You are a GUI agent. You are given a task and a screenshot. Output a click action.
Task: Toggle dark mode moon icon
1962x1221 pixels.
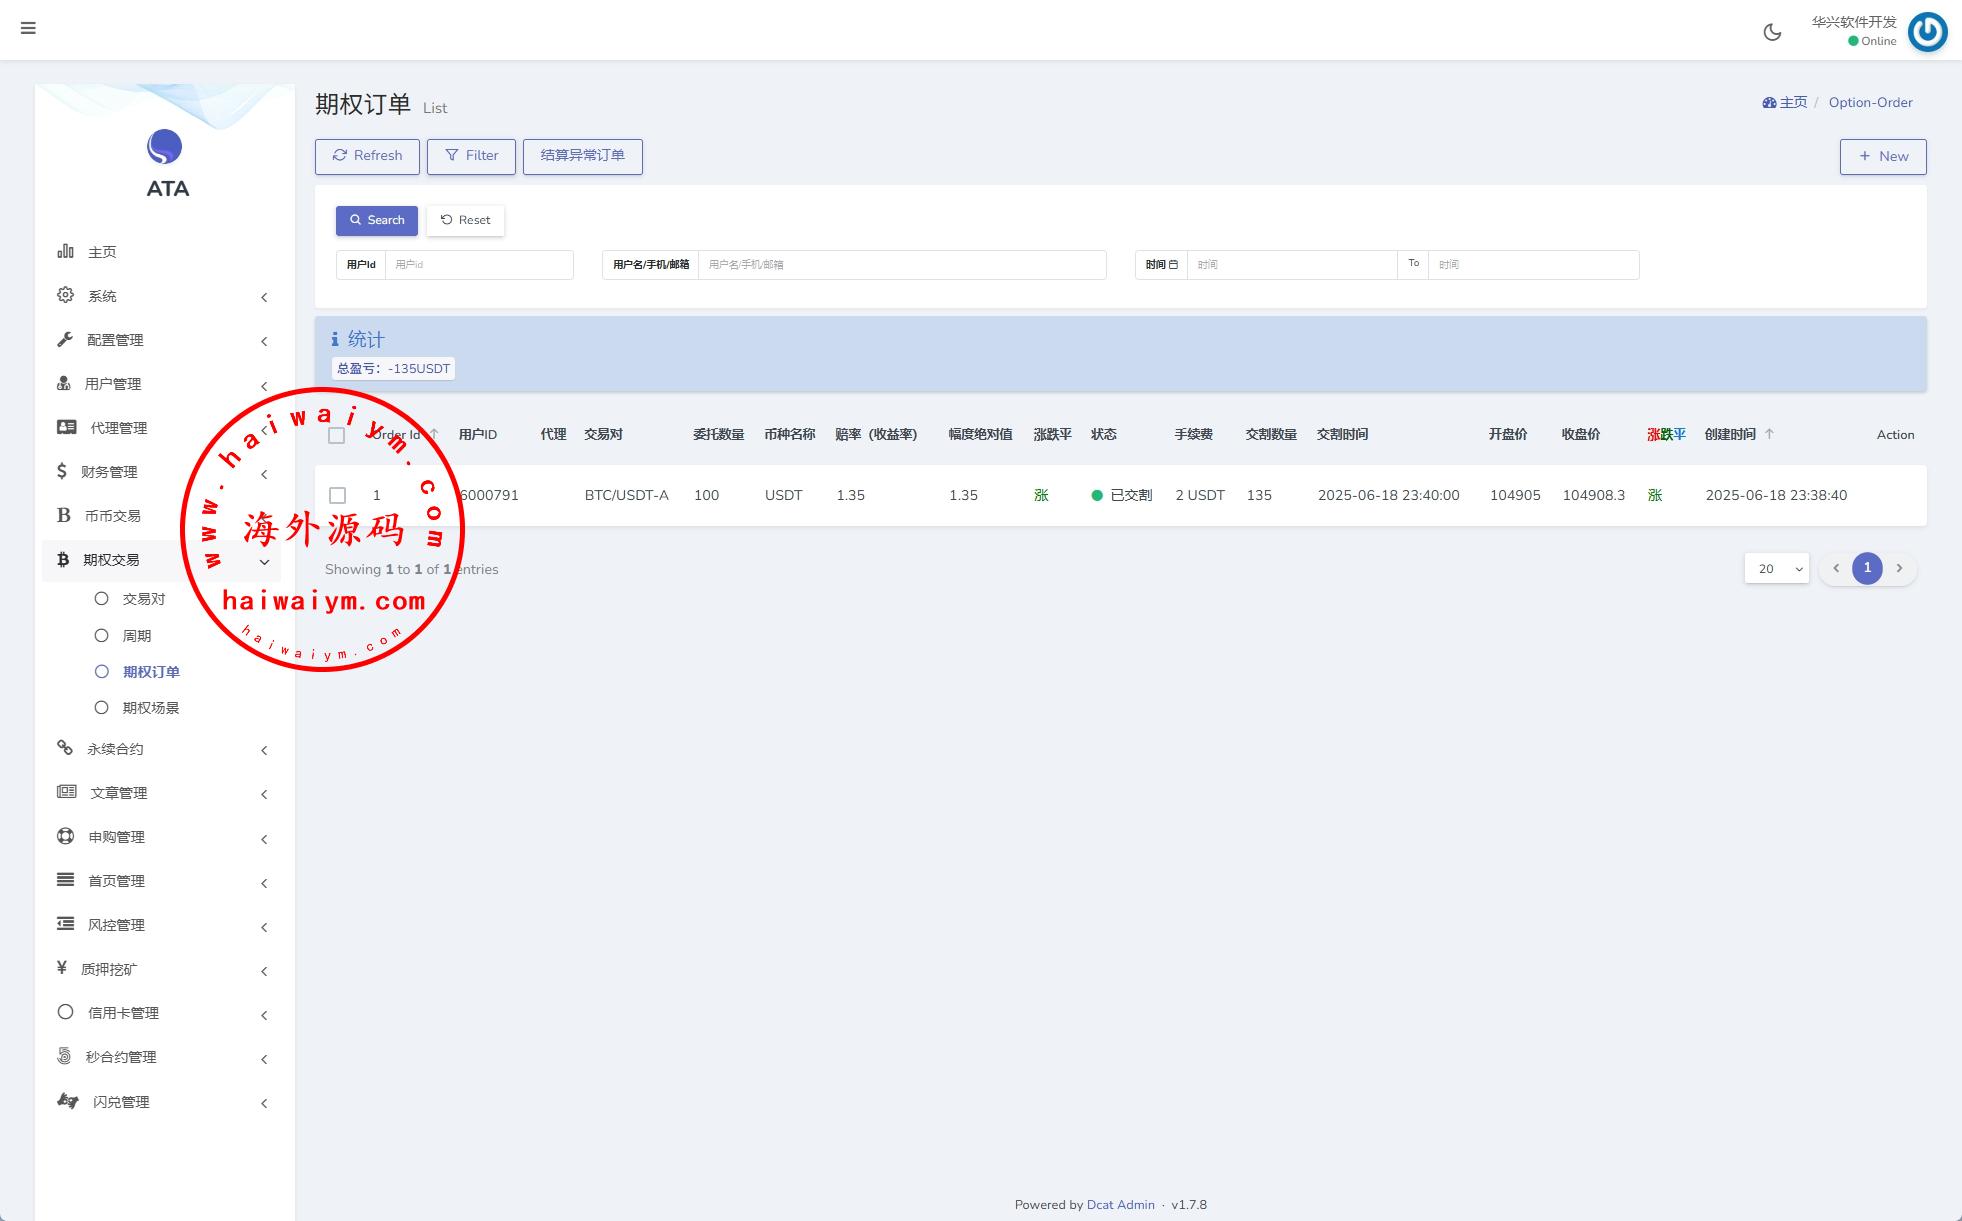[1772, 32]
